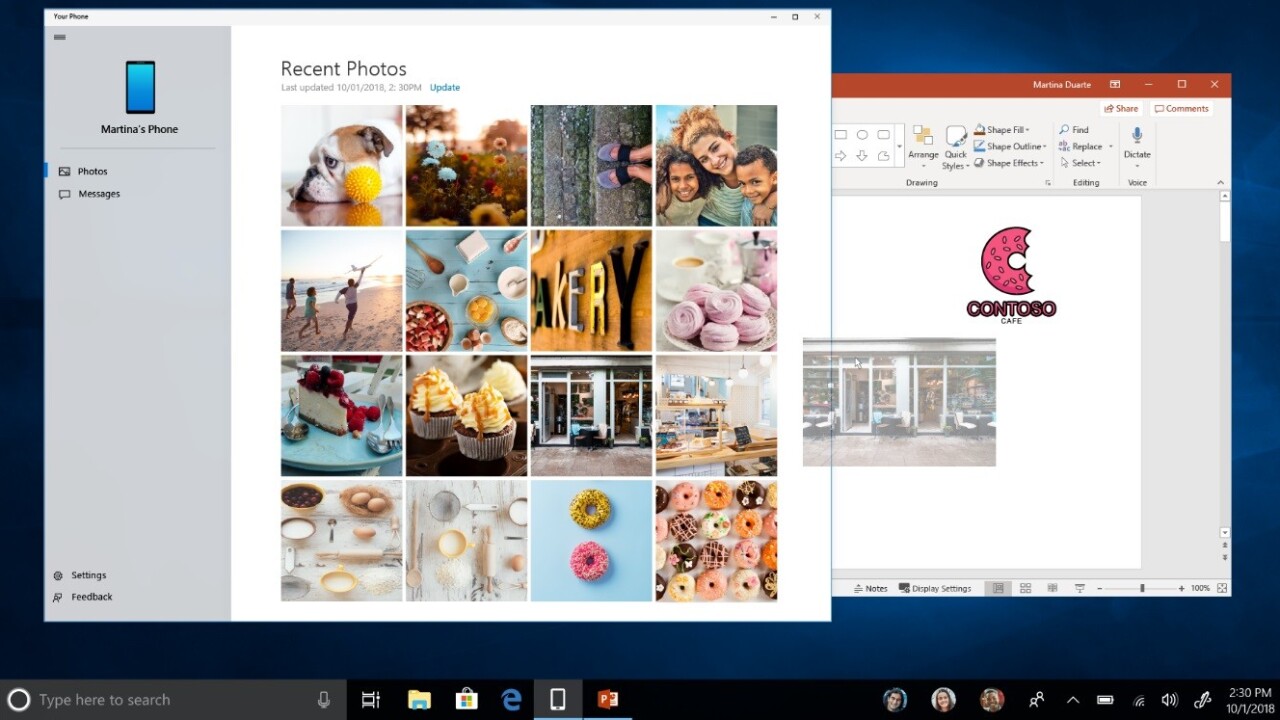The height and width of the screenshot is (720, 1280).
Task: Click the Dictate microphone icon
Action: pos(1137,136)
